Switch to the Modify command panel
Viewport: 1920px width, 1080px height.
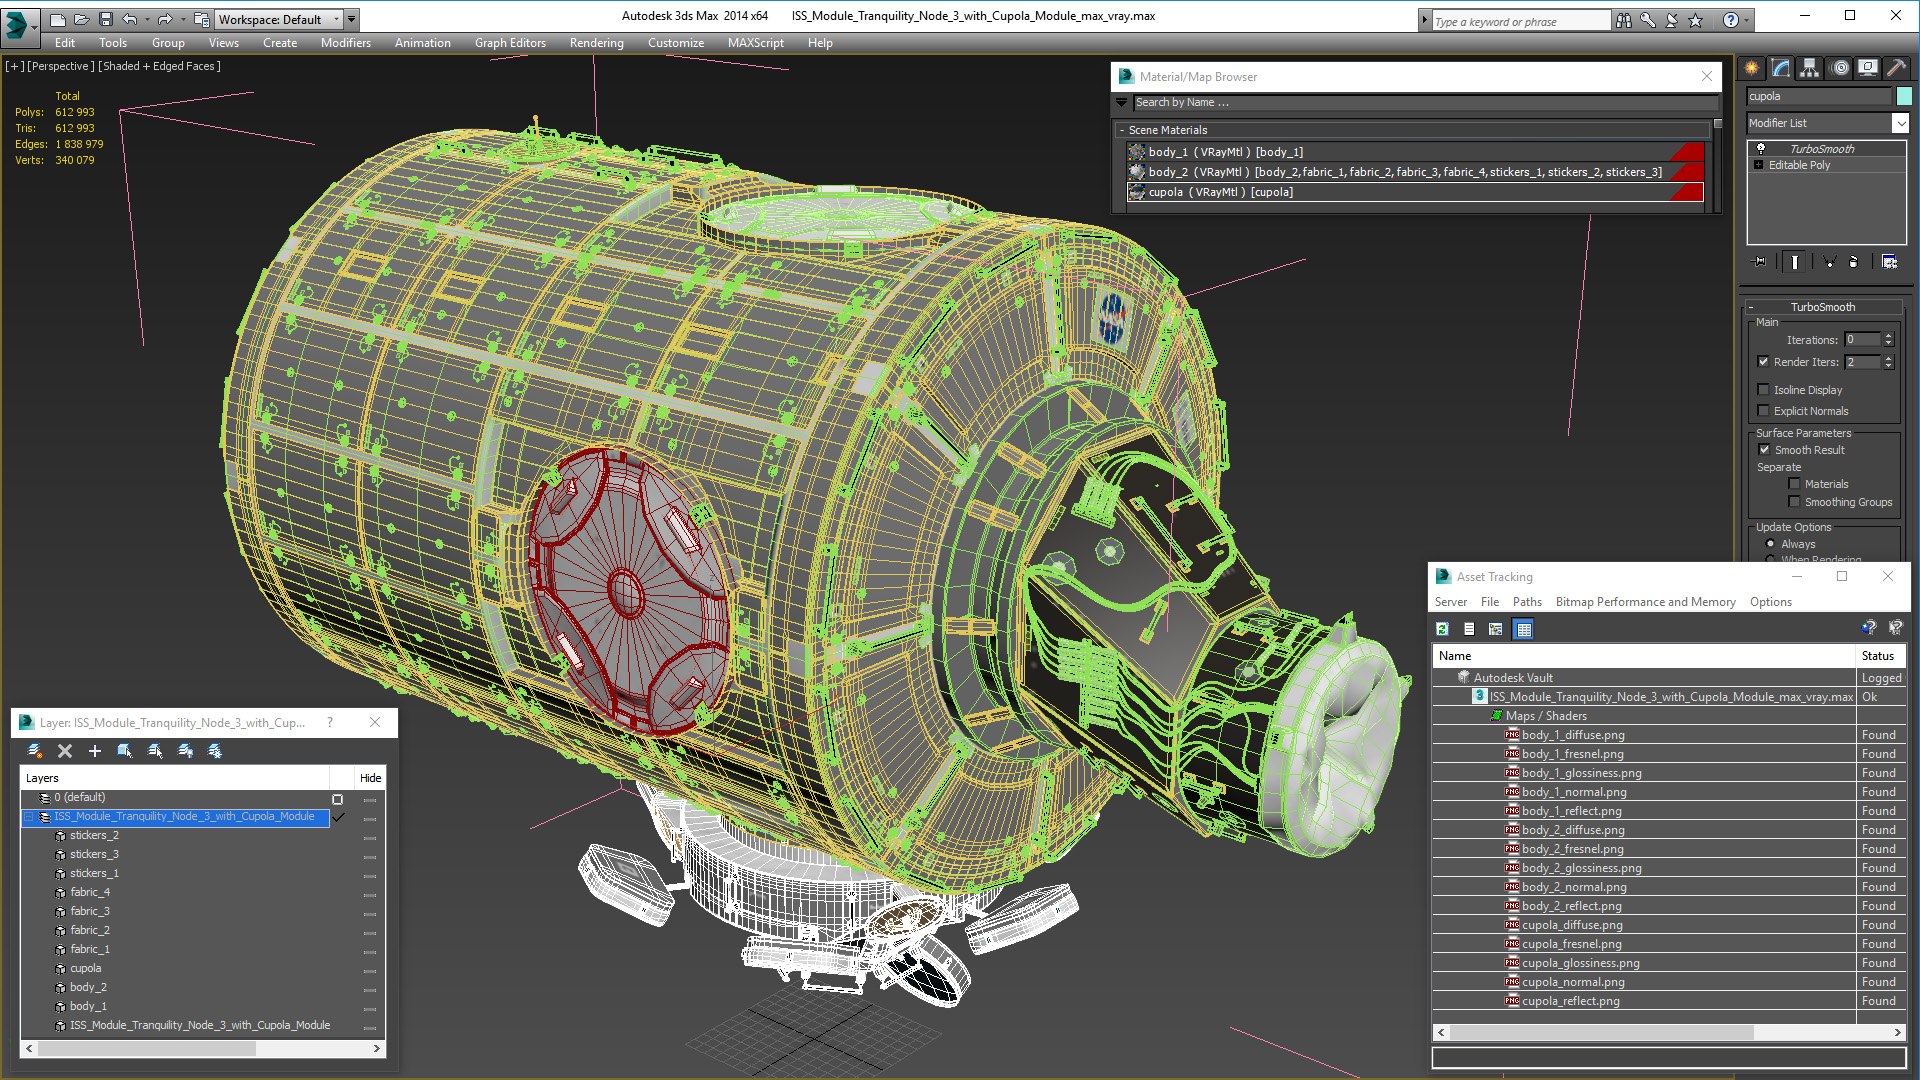tap(1780, 68)
